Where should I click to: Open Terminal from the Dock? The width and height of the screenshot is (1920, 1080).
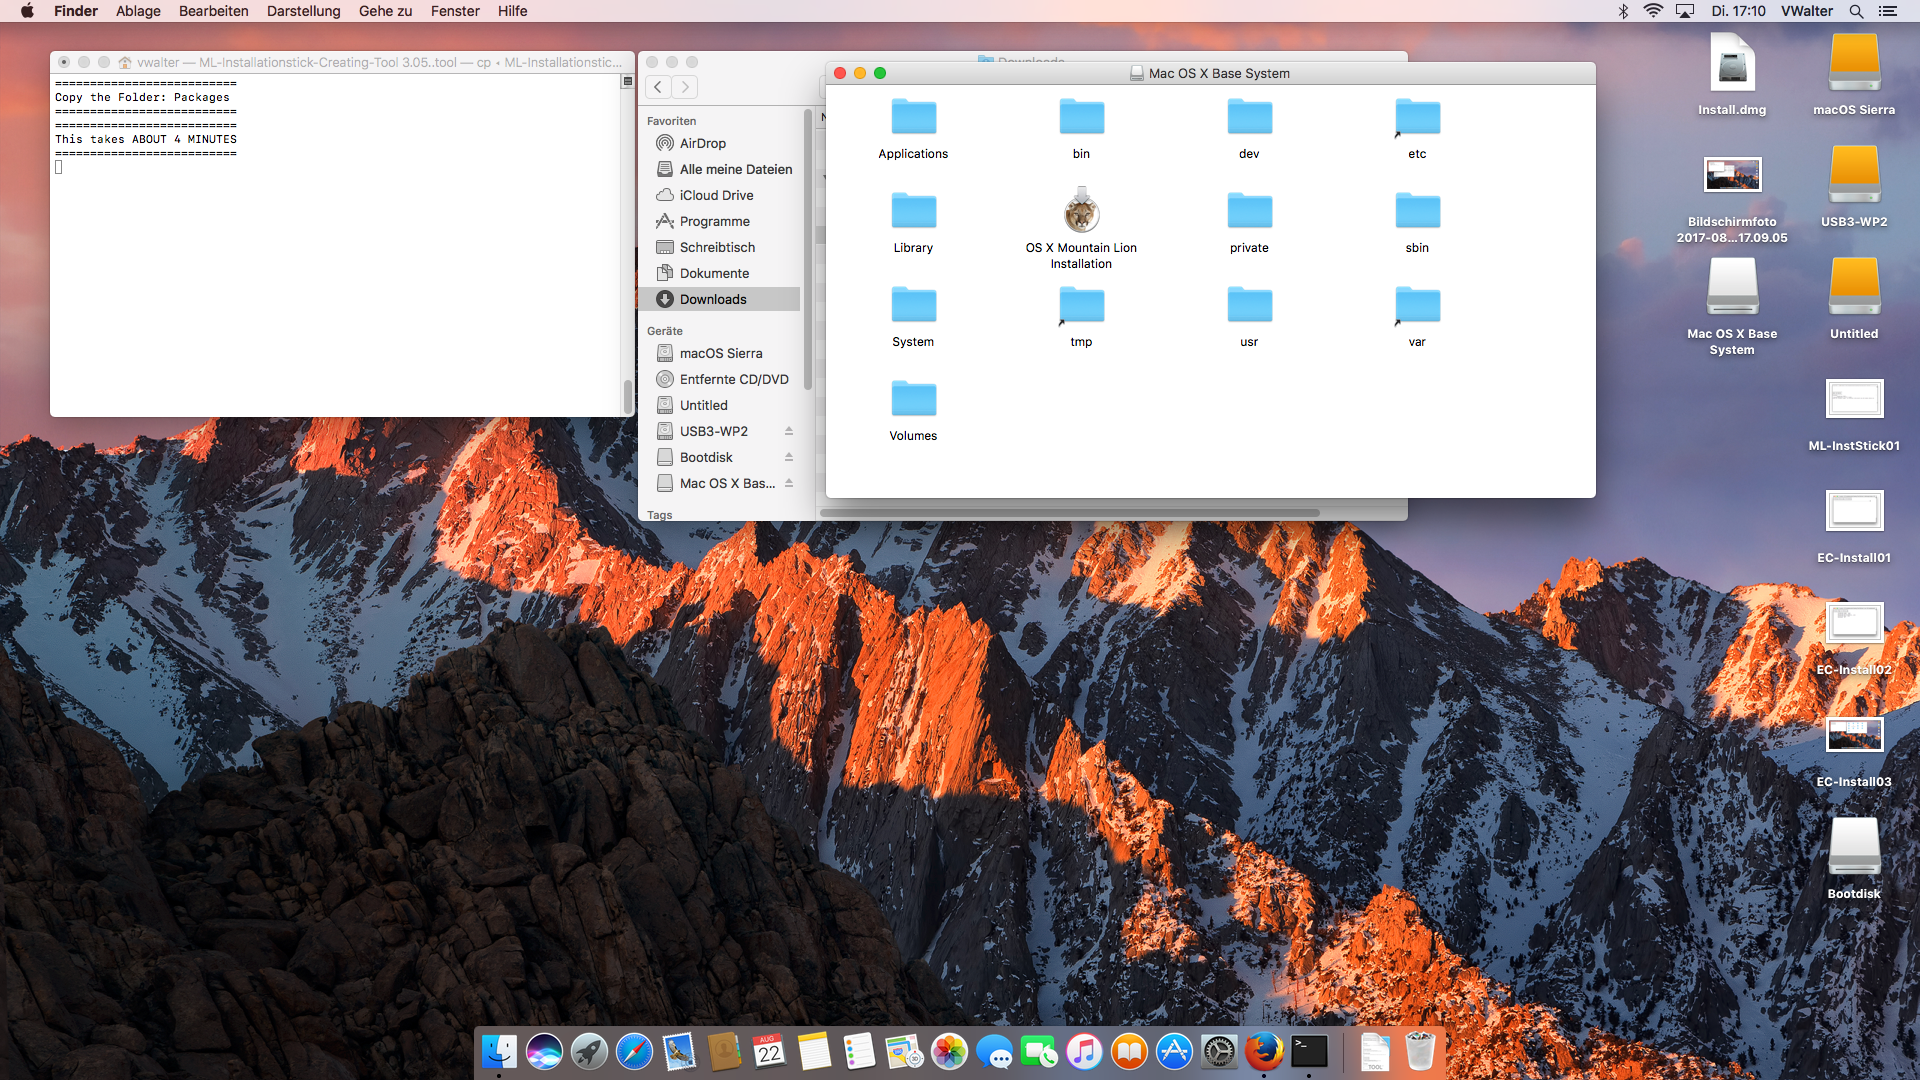coord(1309,1052)
